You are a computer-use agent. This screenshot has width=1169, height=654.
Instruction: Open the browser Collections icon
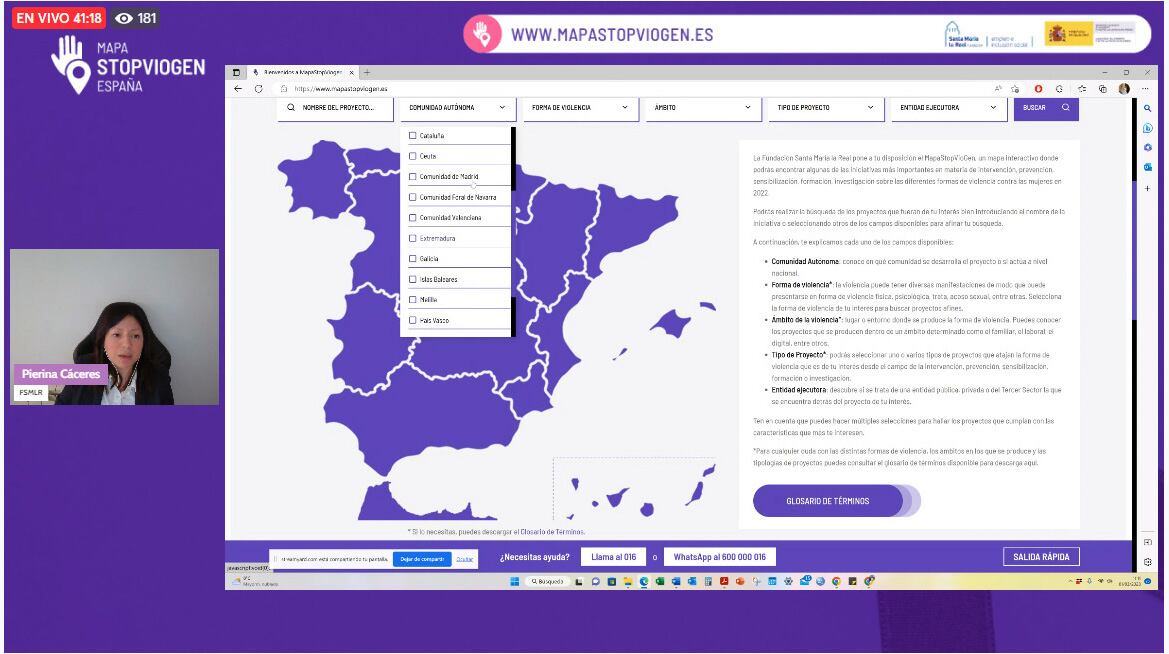(1103, 89)
